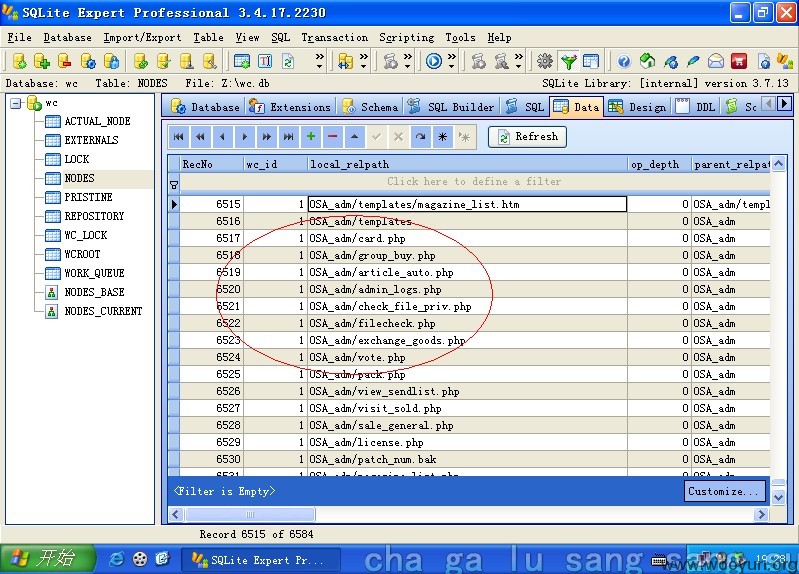Image resolution: width=799 pixels, height=574 pixels.
Task: Click the blue Execute play icon
Action: click(x=434, y=61)
